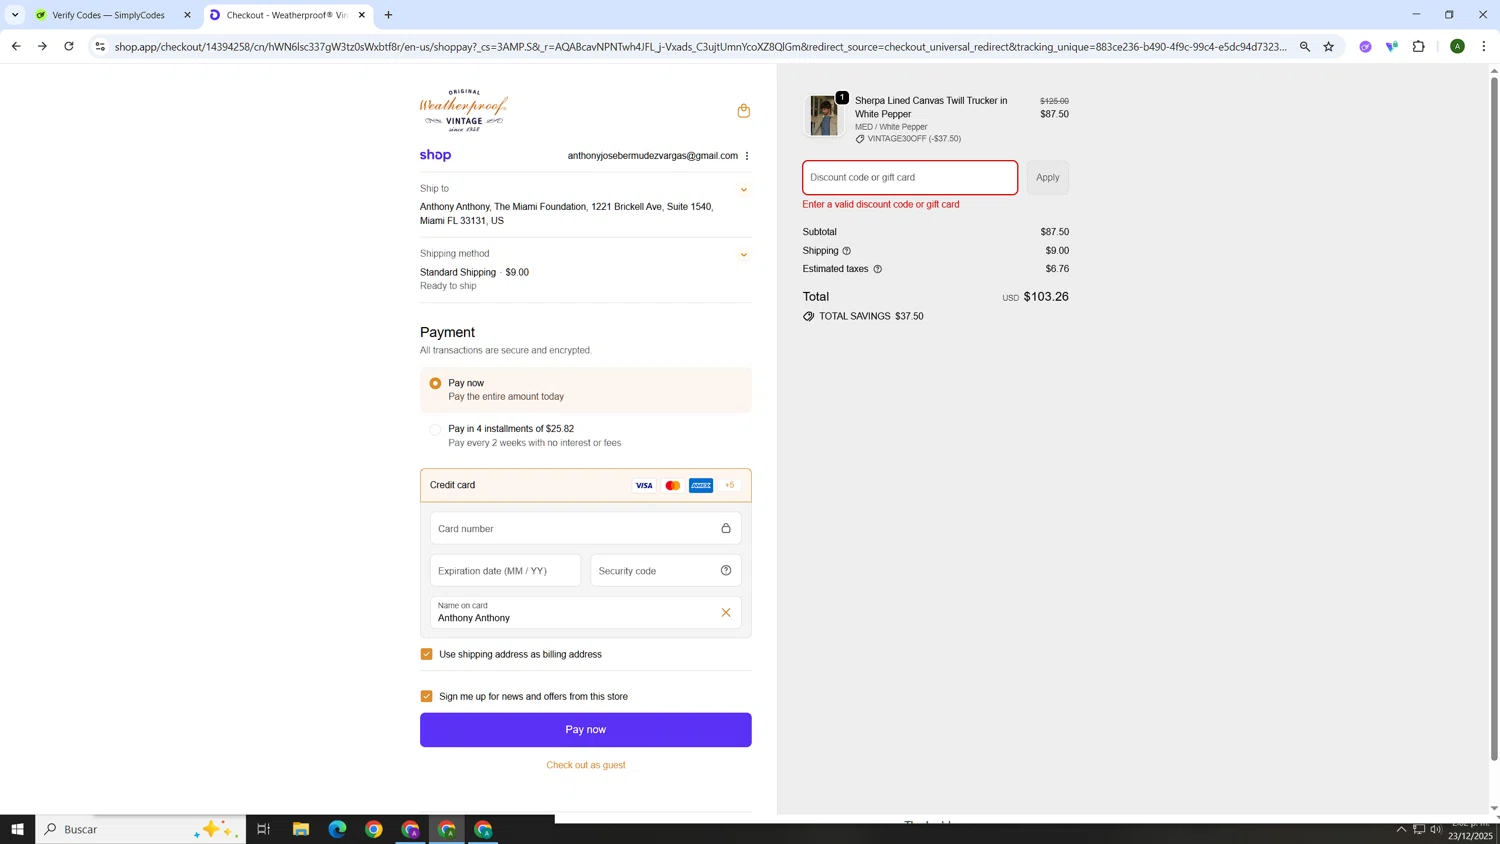Focus the Card number field

click(x=586, y=528)
